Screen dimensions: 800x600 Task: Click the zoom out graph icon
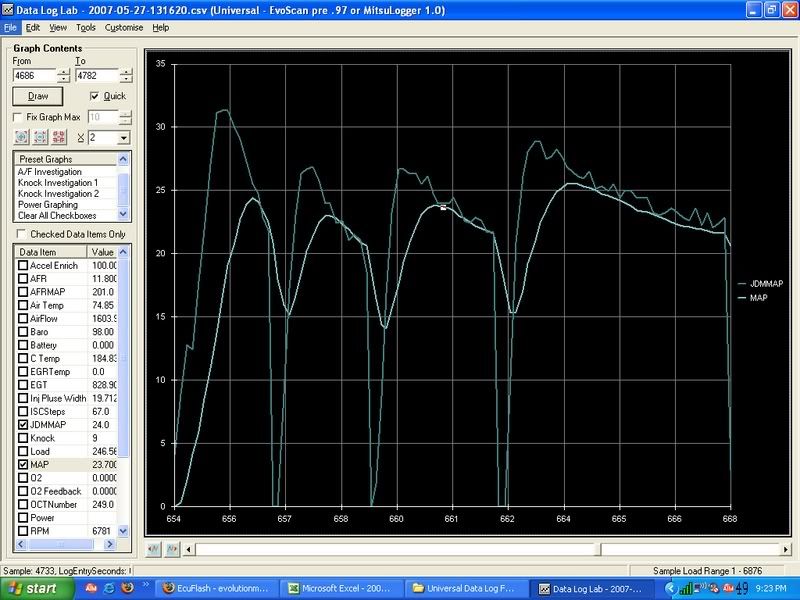click(x=41, y=137)
